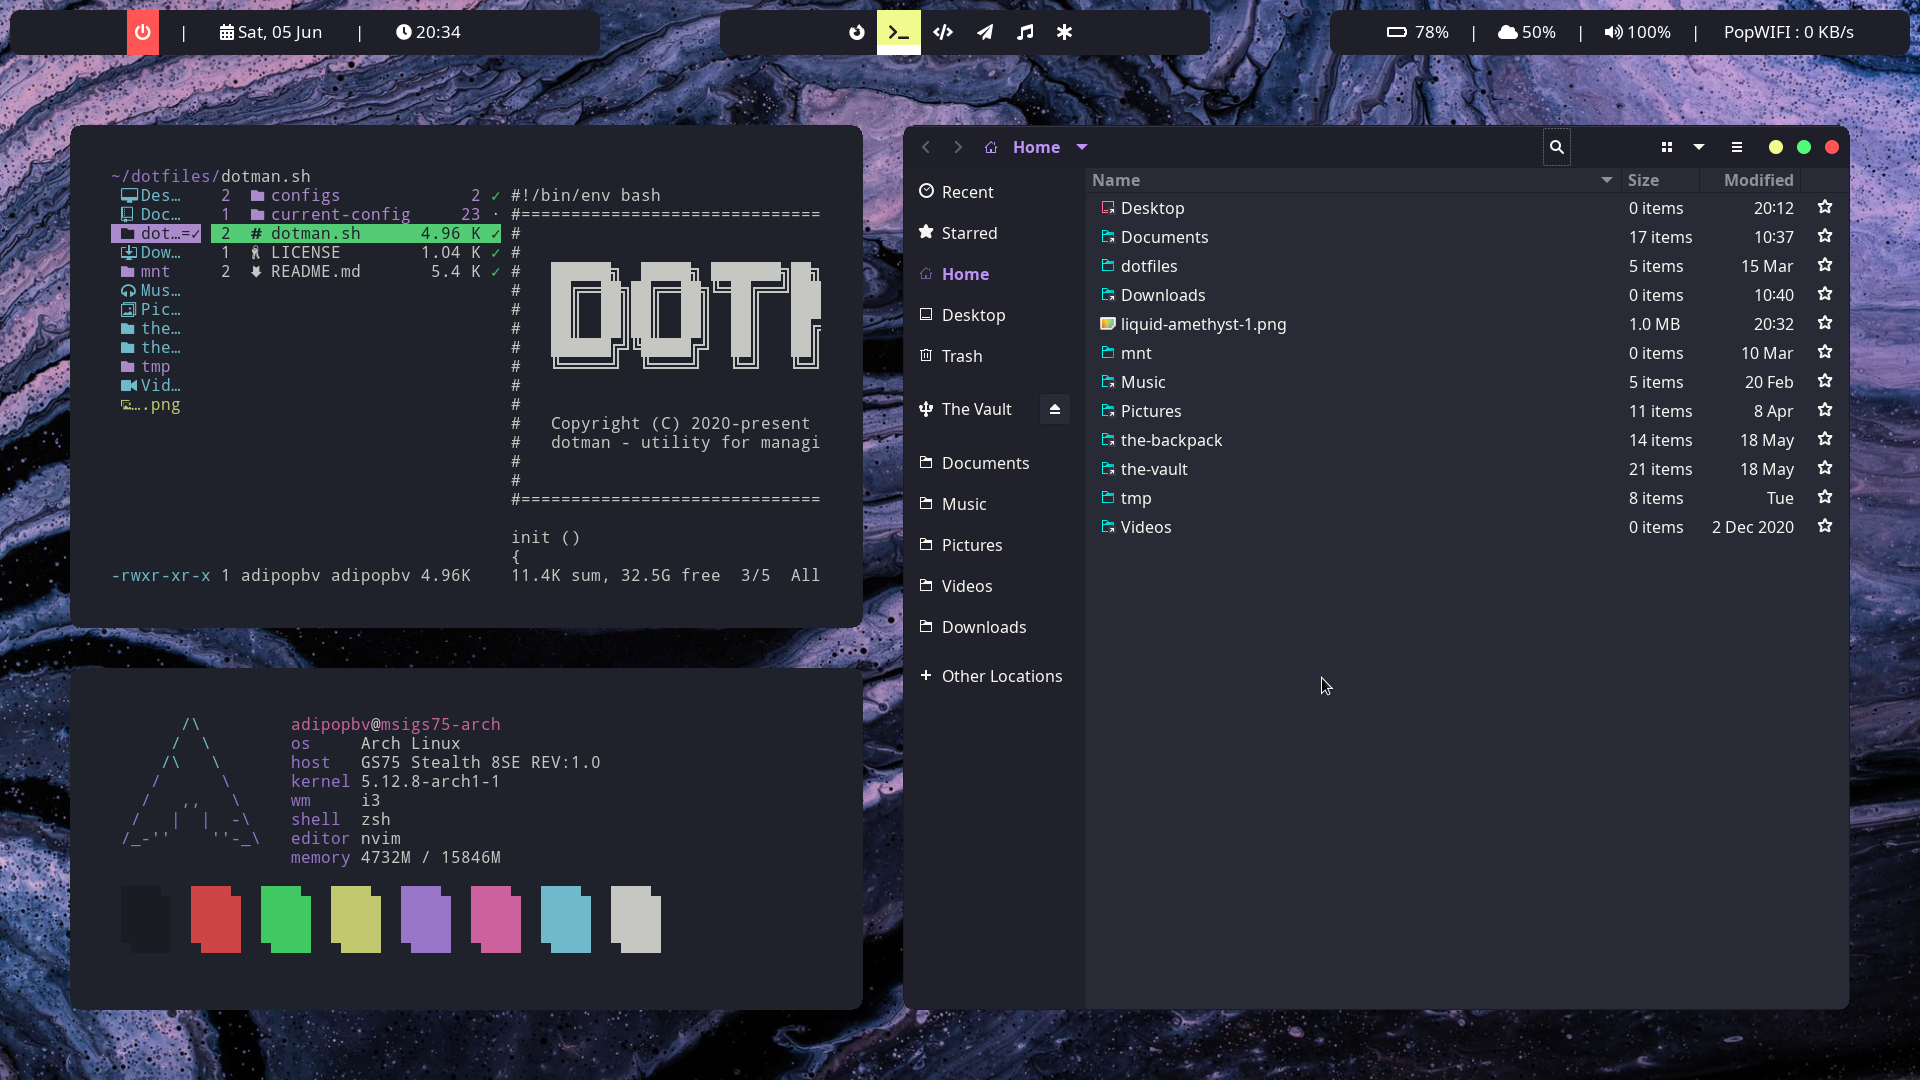Toggle the star on liquid-amethyst-1.png
The width and height of the screenshot is (1920, 1080).
(x=1824, y=323)
